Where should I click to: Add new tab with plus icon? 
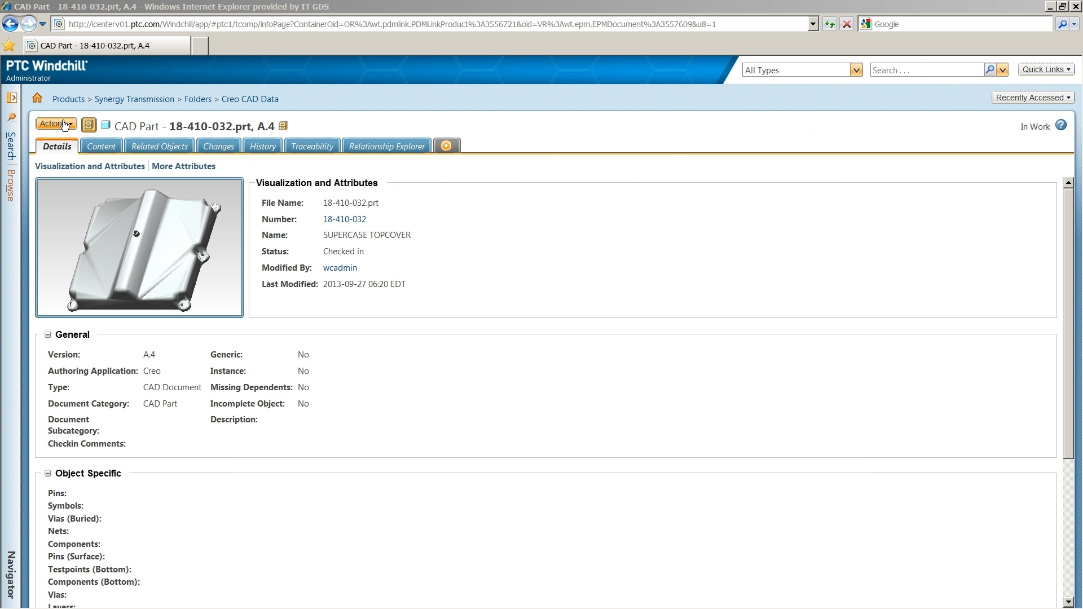pyautogui.click(x=446, y=146)
